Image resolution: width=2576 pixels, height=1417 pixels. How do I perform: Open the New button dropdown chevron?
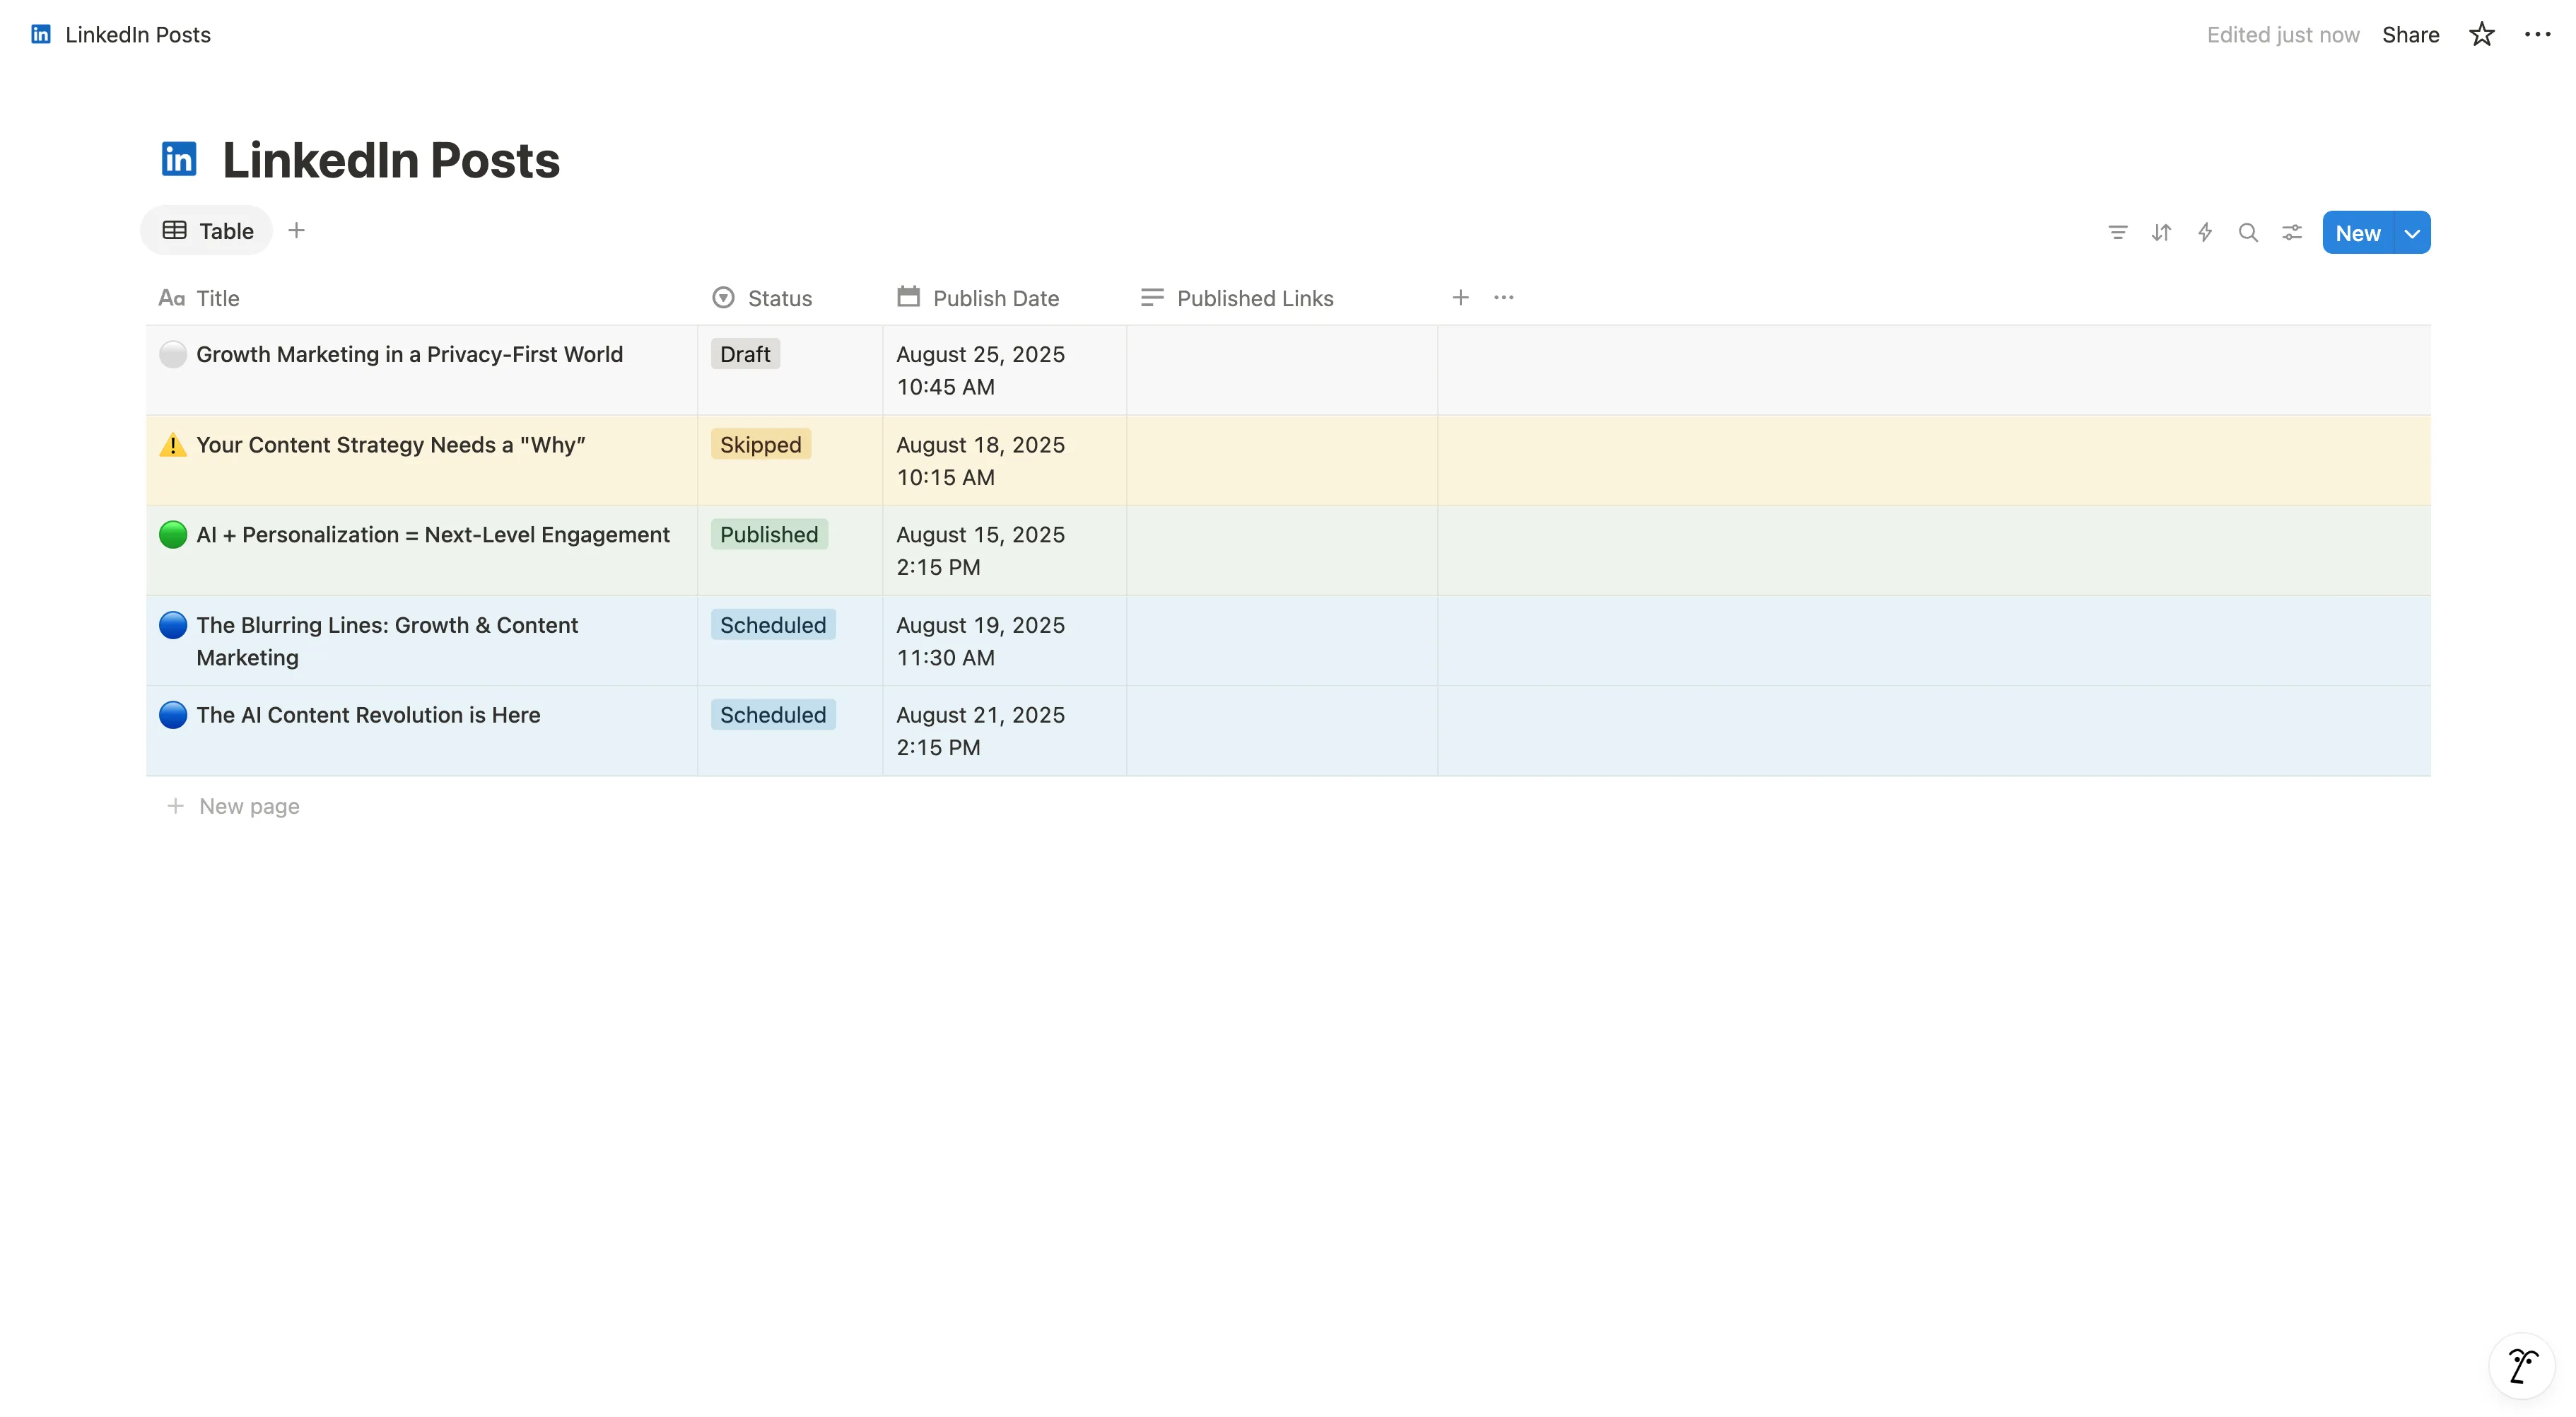tap(2411, 232)
